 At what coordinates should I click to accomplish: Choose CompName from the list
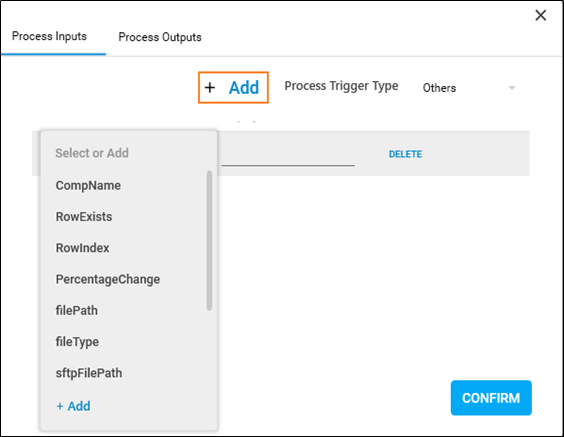coord(88,186)
